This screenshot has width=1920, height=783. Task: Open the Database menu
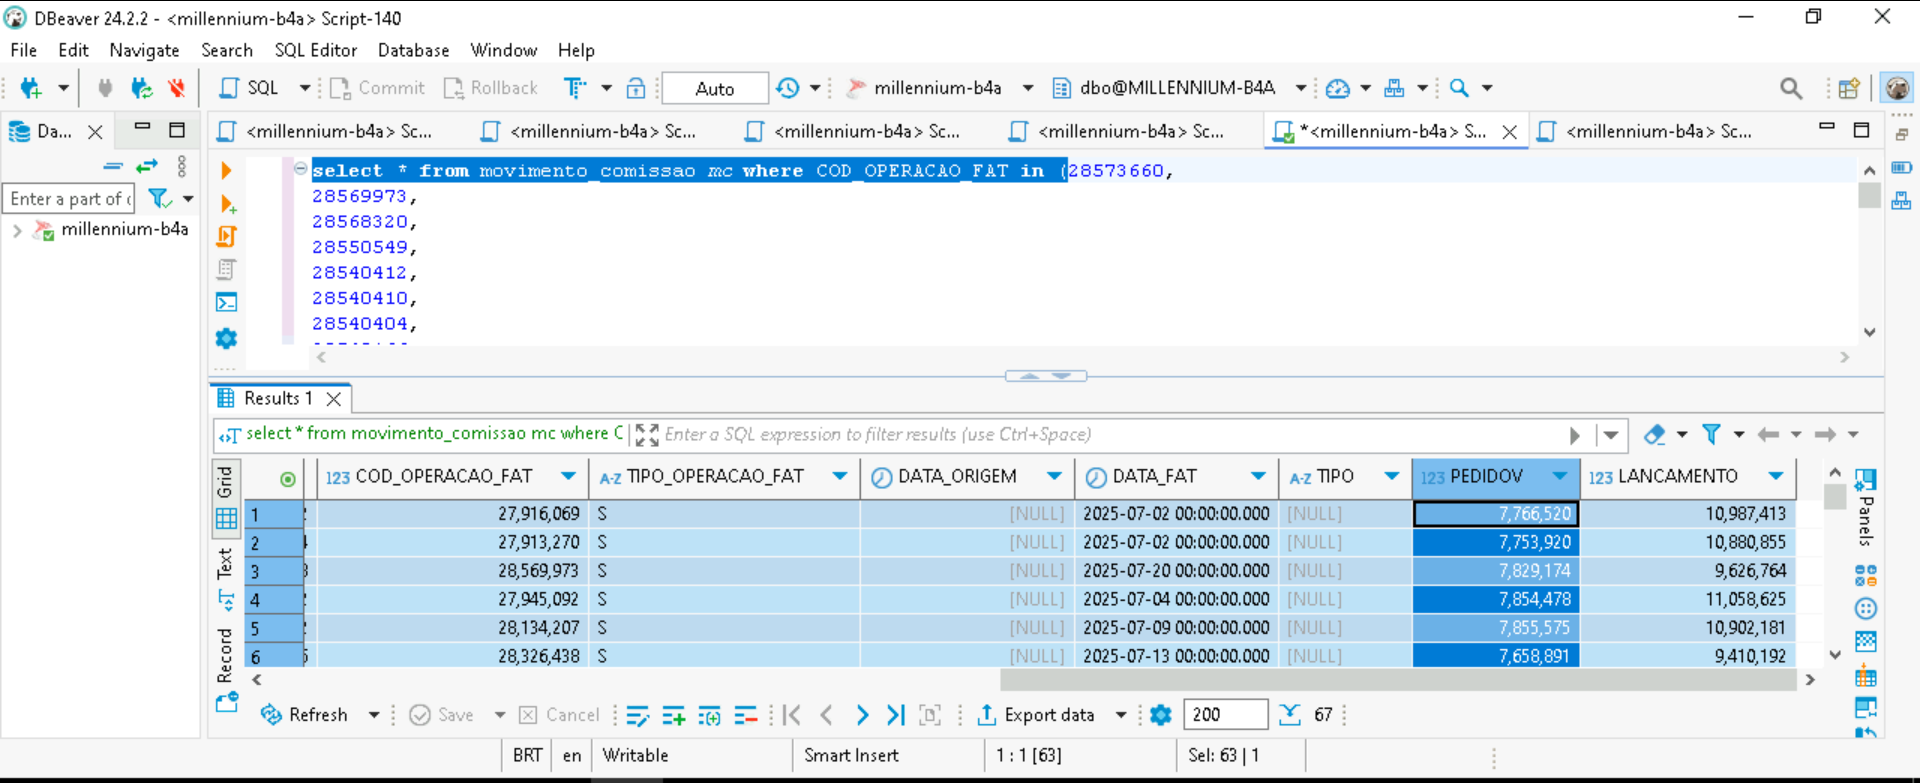(x=413, y=50)
